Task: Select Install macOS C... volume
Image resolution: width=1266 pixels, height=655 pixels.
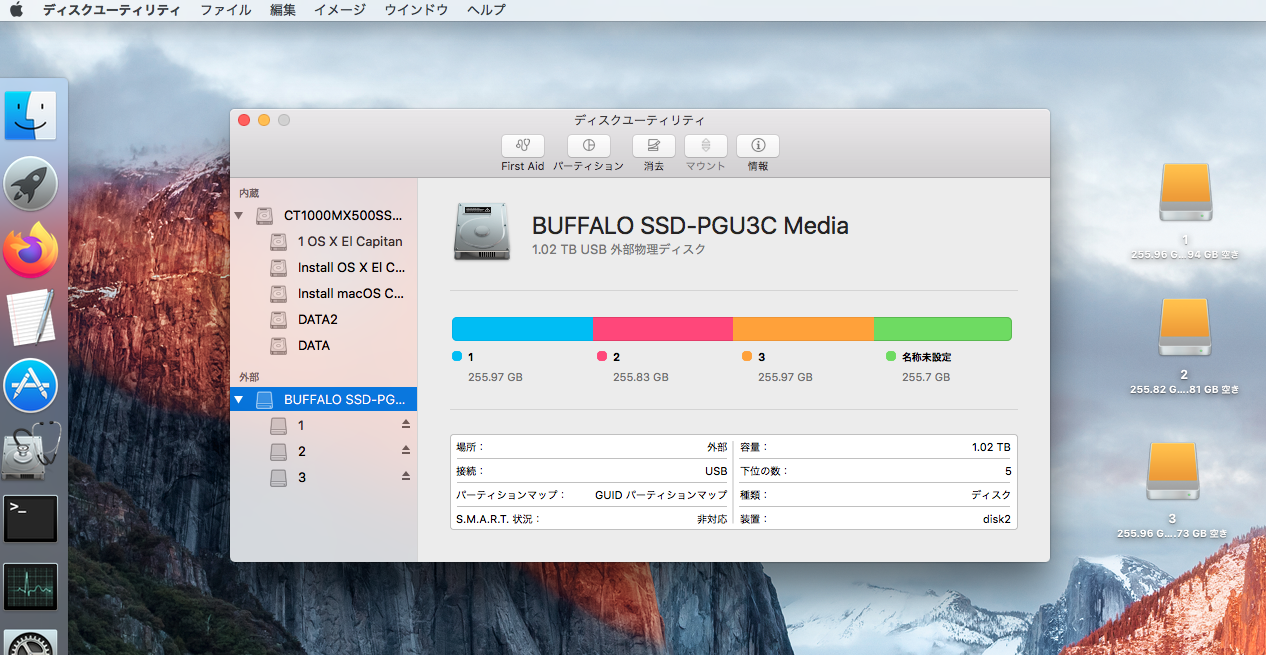Action: (324, 294)
